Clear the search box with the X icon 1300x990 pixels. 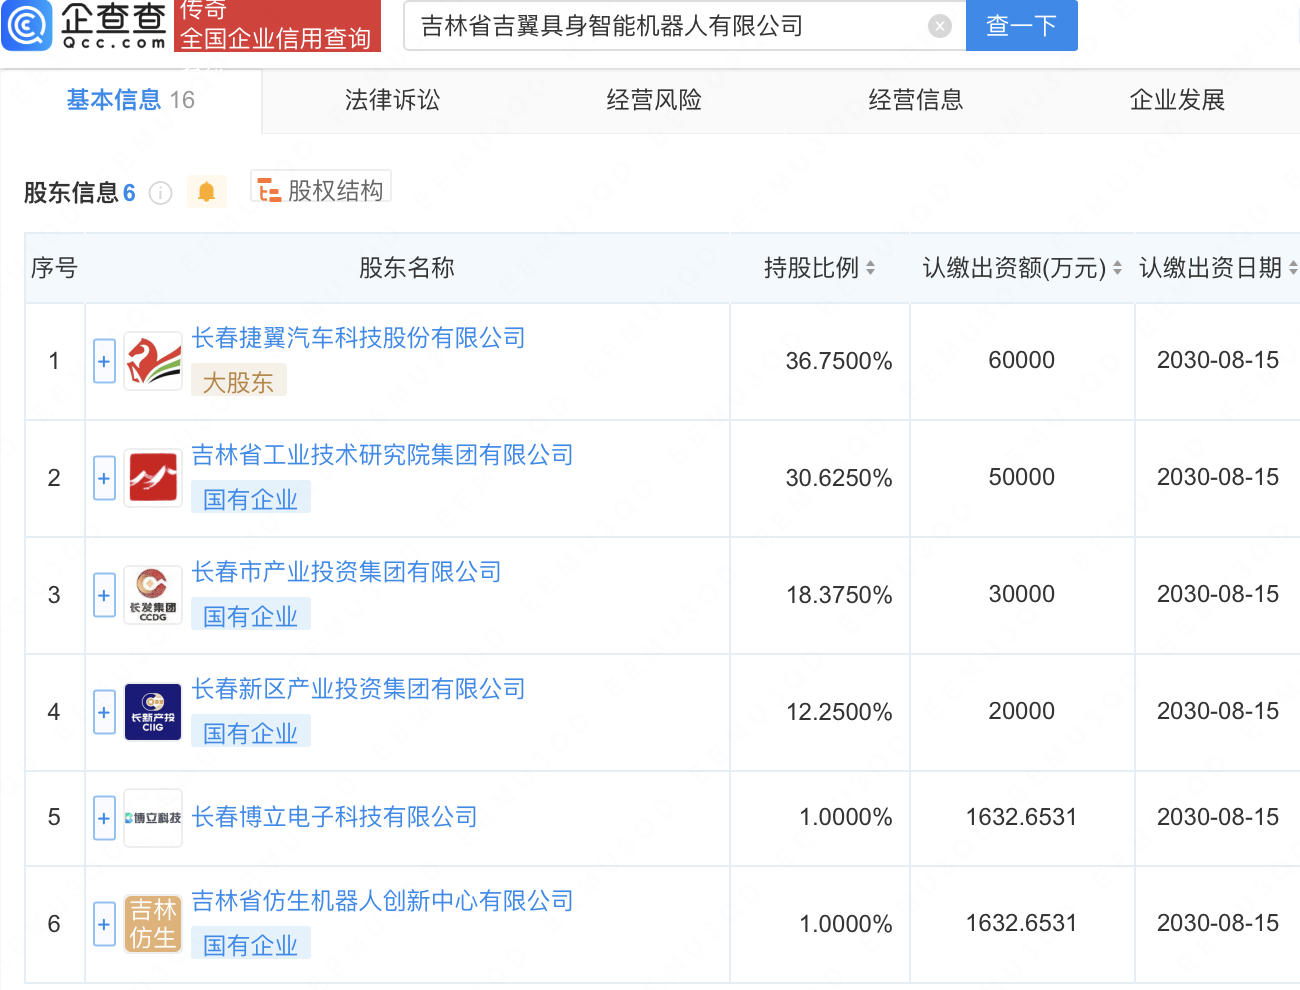940,26
